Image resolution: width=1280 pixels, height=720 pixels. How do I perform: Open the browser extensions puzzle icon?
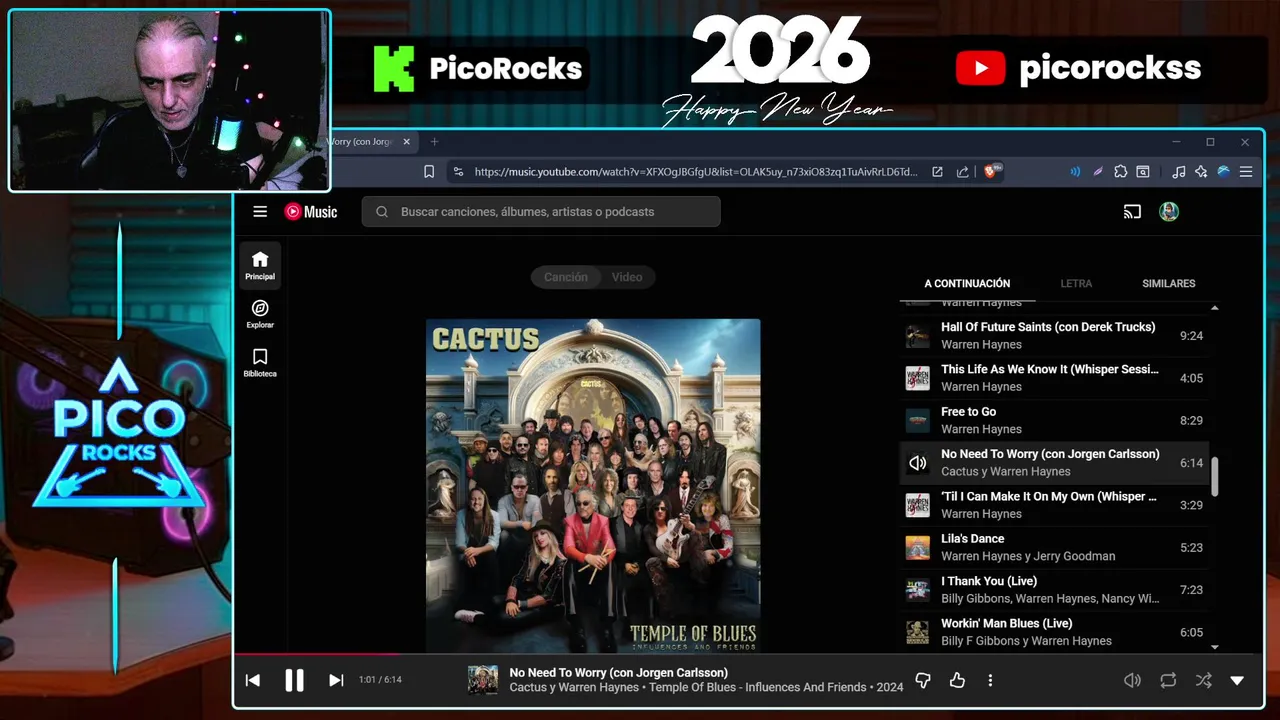(x=1121, y=172)
